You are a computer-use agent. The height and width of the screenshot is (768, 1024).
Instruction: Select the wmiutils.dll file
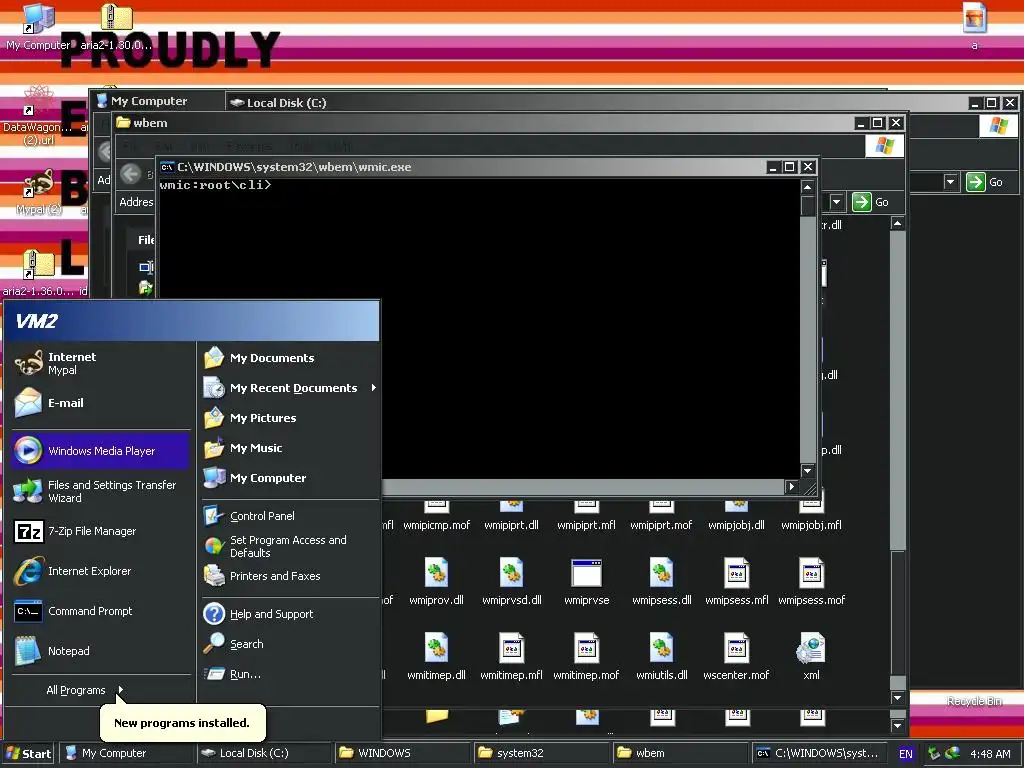662,656
